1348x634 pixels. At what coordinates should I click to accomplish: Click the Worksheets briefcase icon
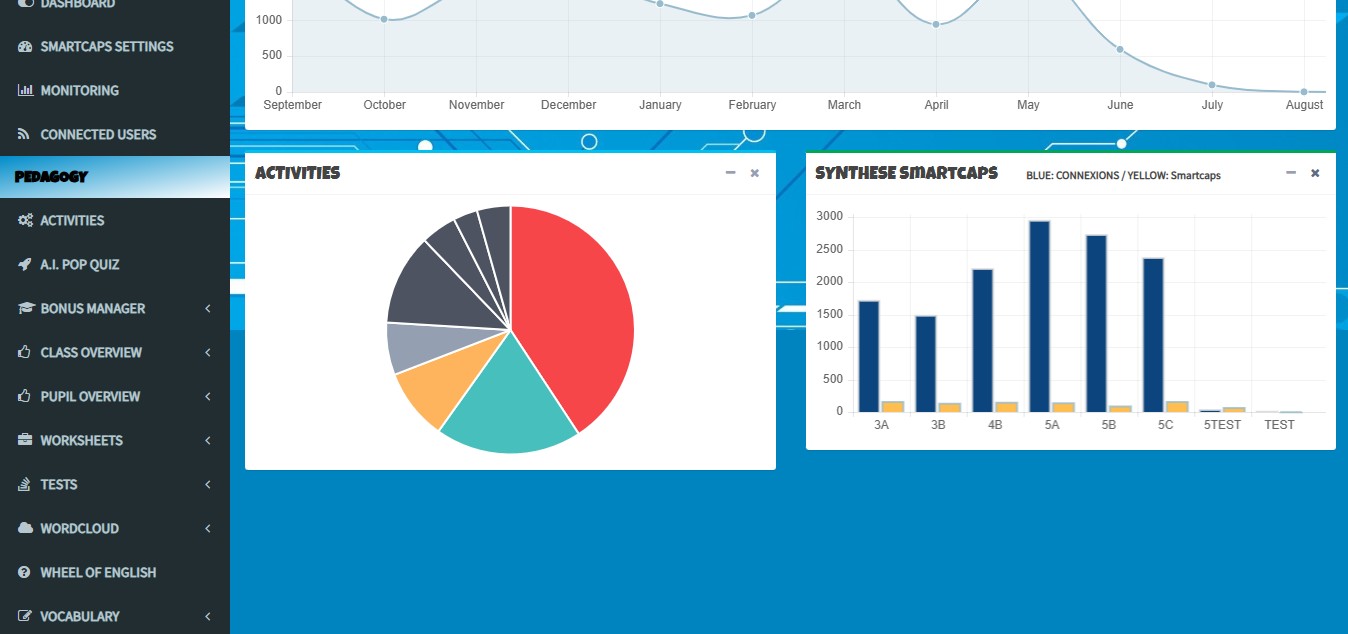(x=25, y=441)
